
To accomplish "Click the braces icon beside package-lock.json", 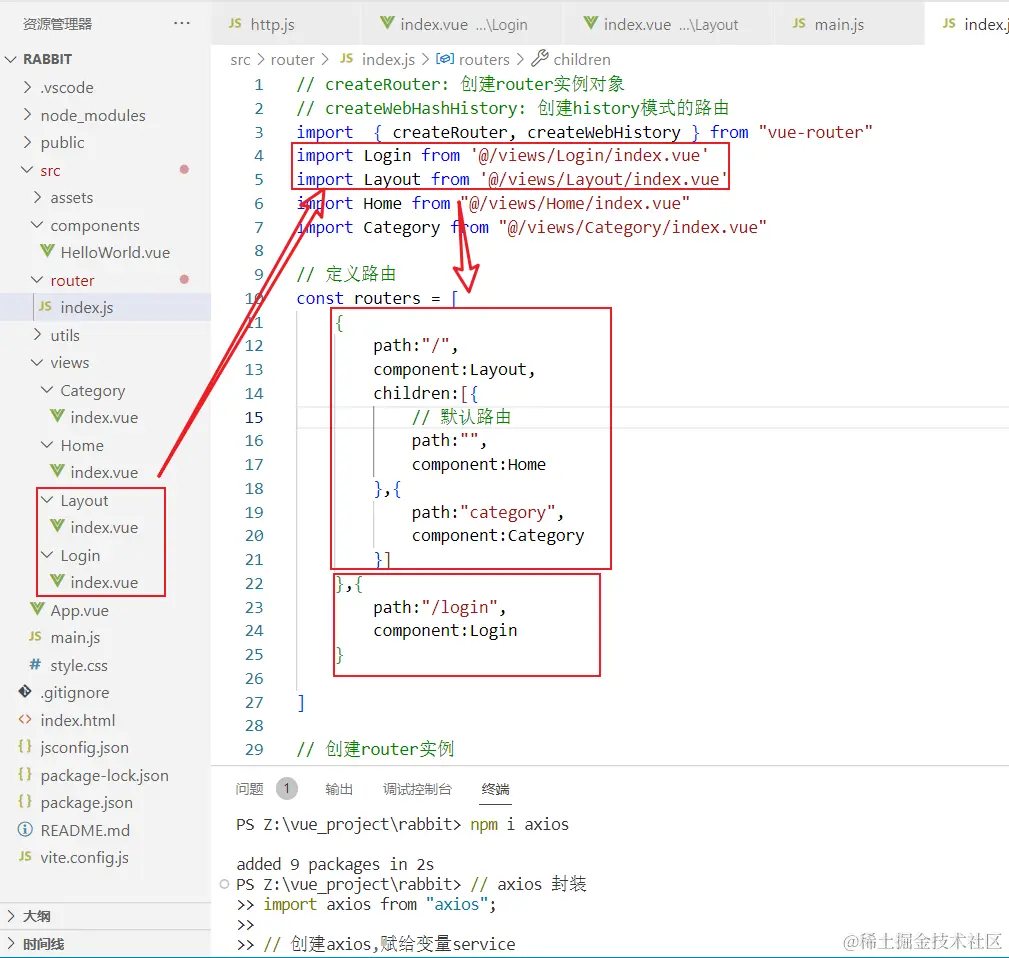I will pos(25,774).
